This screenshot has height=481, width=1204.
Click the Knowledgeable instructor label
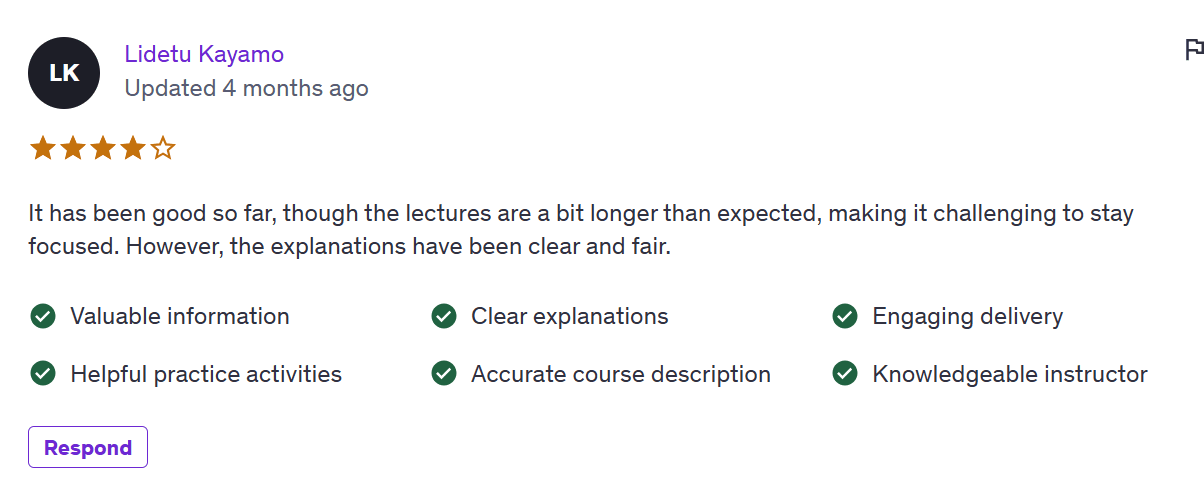coord(1009,374)
